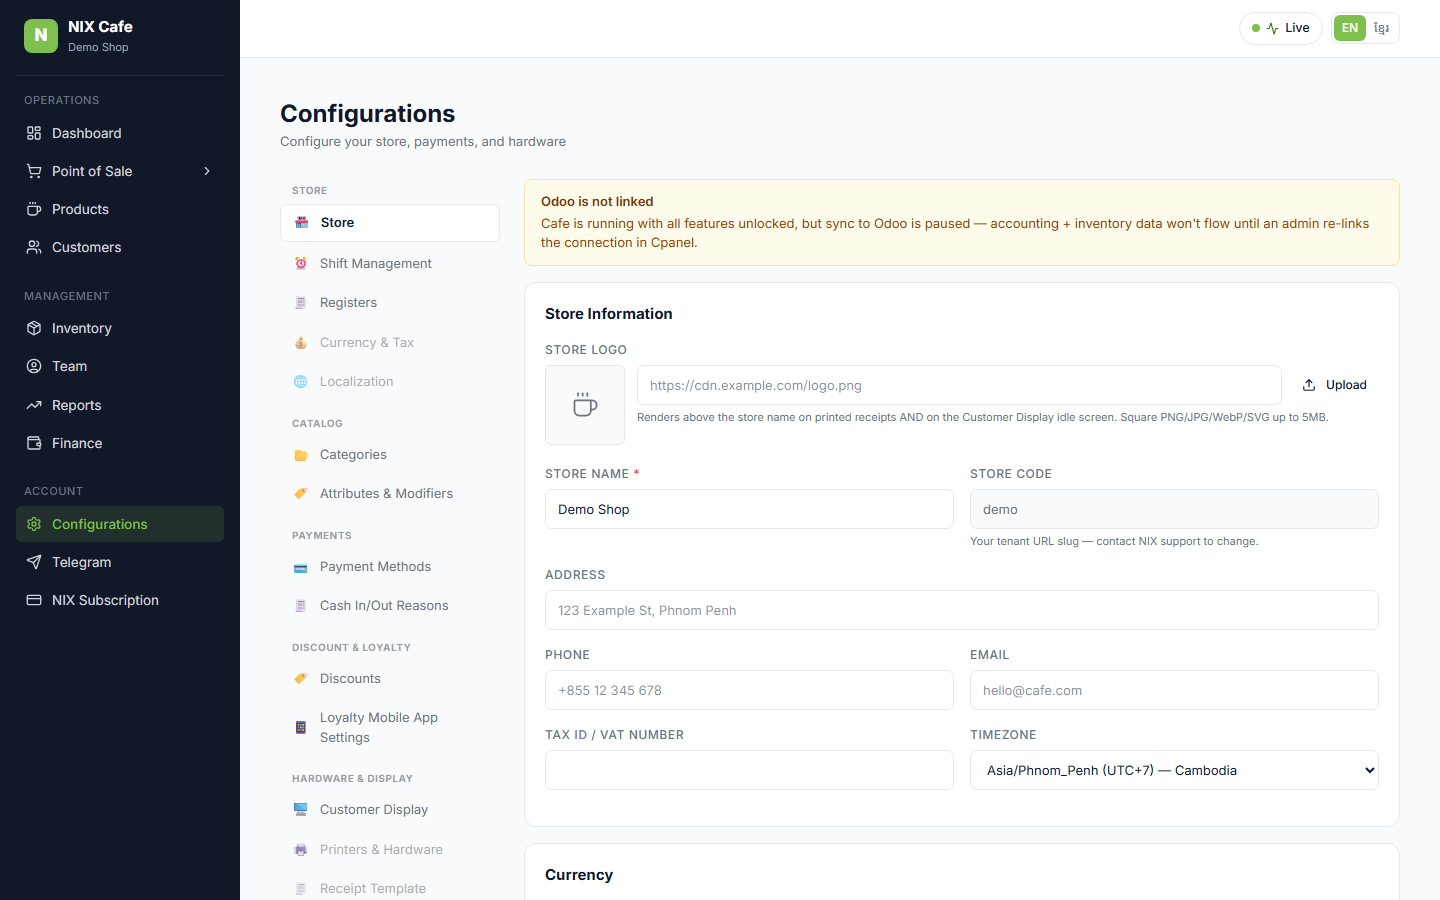The height and width of the screenshot is (900, 1440).
Task: Select the Telegram paper-plane icon
Action: click(x=34, y=562)
